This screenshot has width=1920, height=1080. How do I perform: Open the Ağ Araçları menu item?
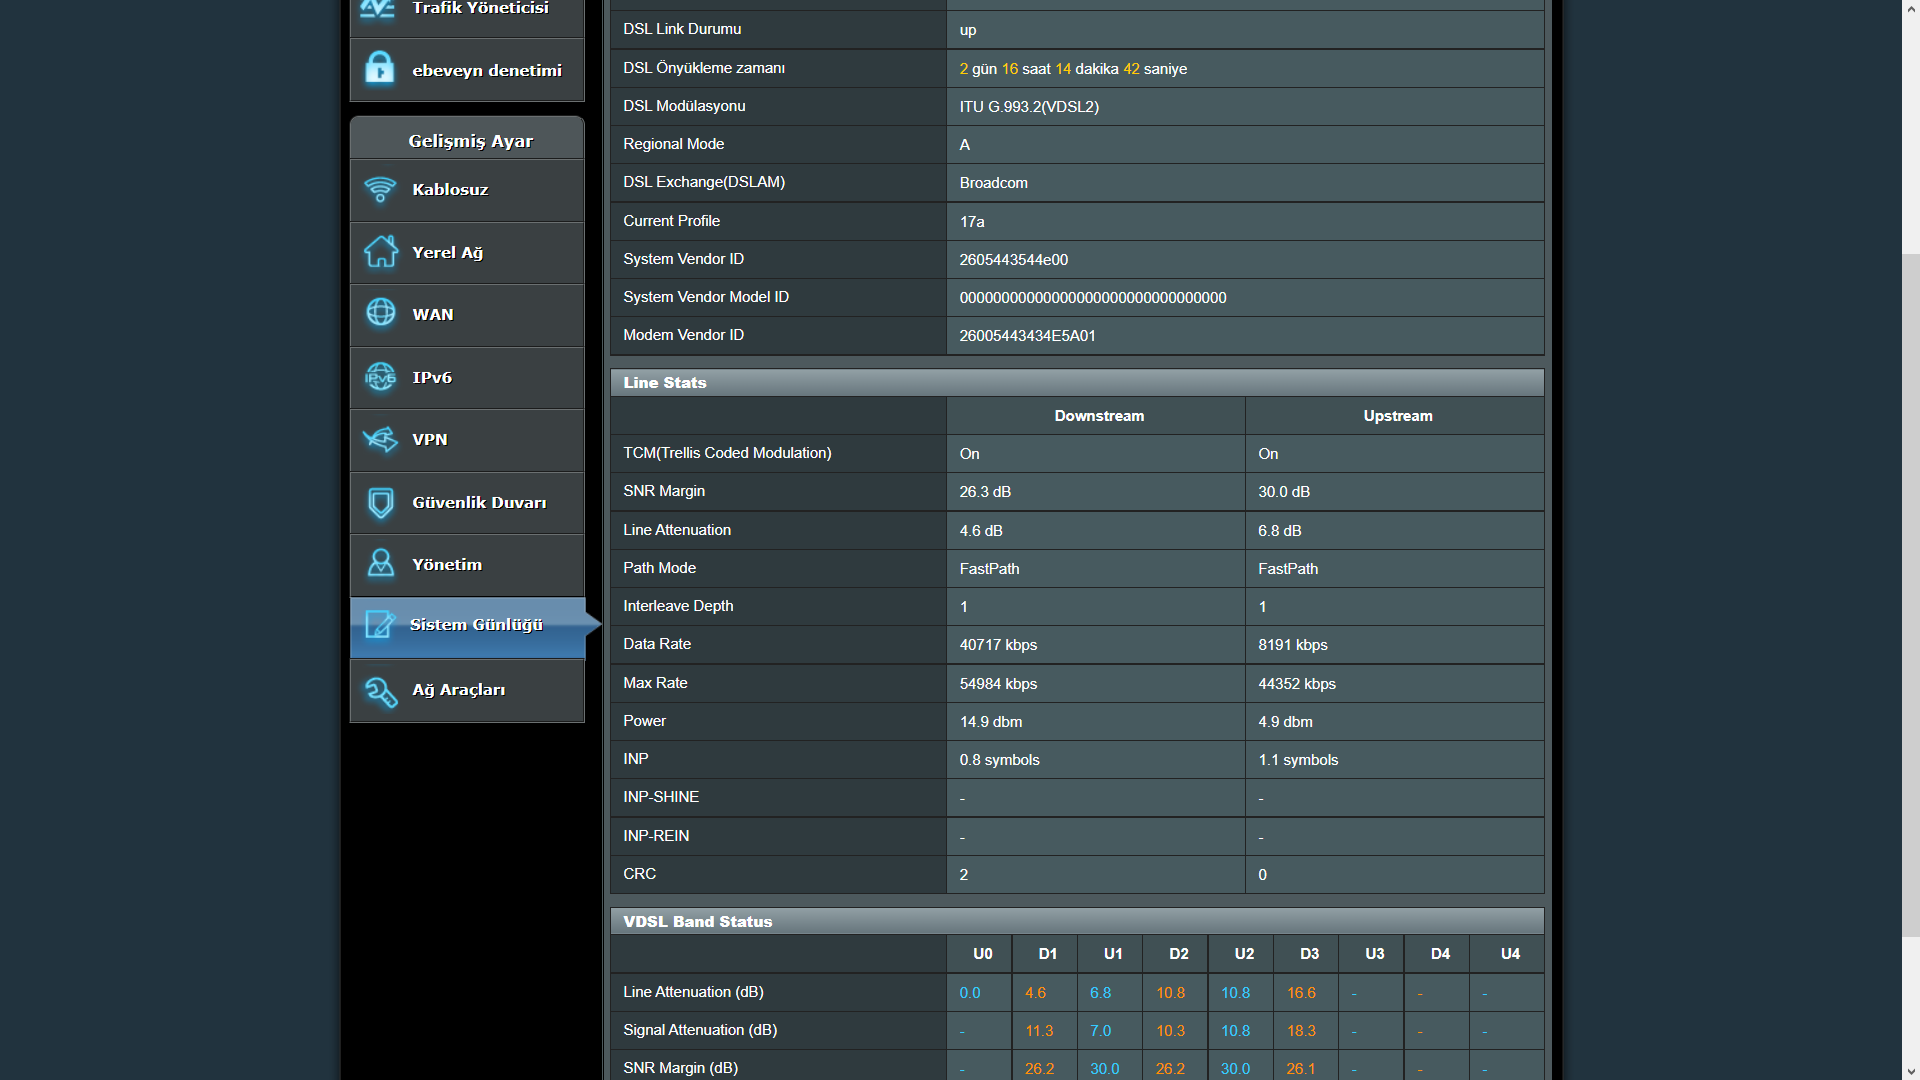(467, 691)
